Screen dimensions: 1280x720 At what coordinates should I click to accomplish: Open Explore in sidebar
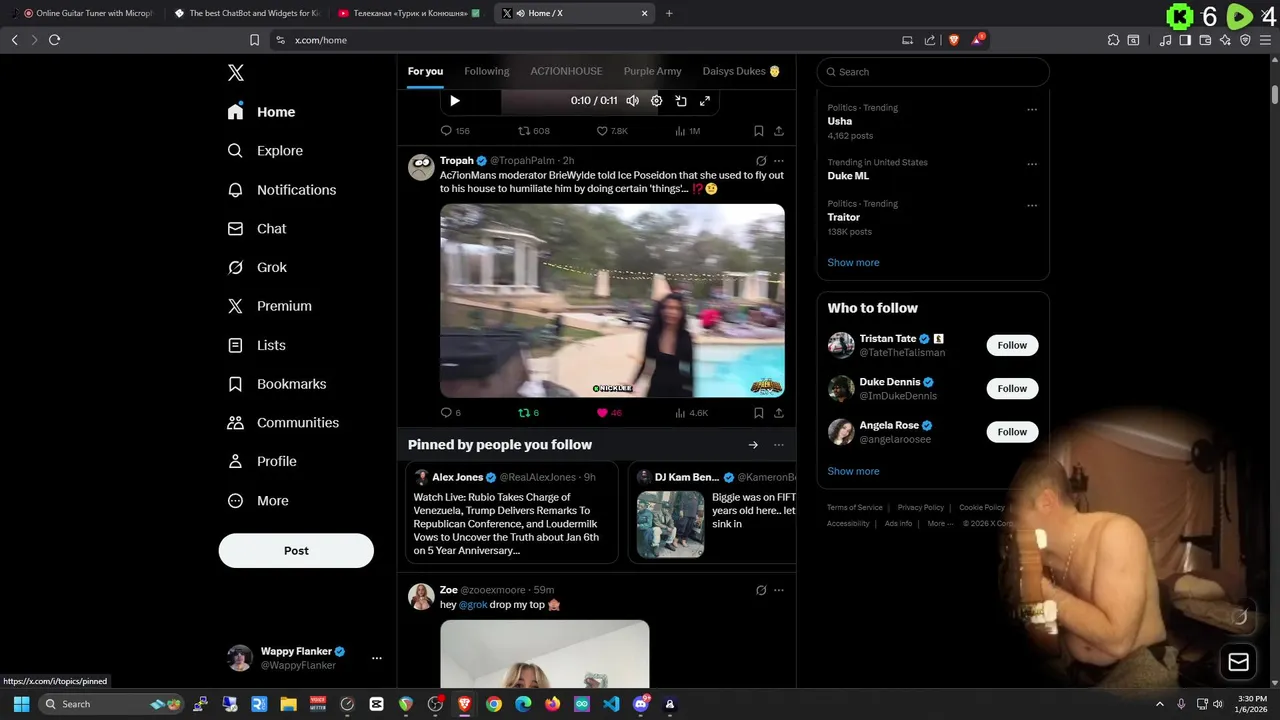click(265, 151)
